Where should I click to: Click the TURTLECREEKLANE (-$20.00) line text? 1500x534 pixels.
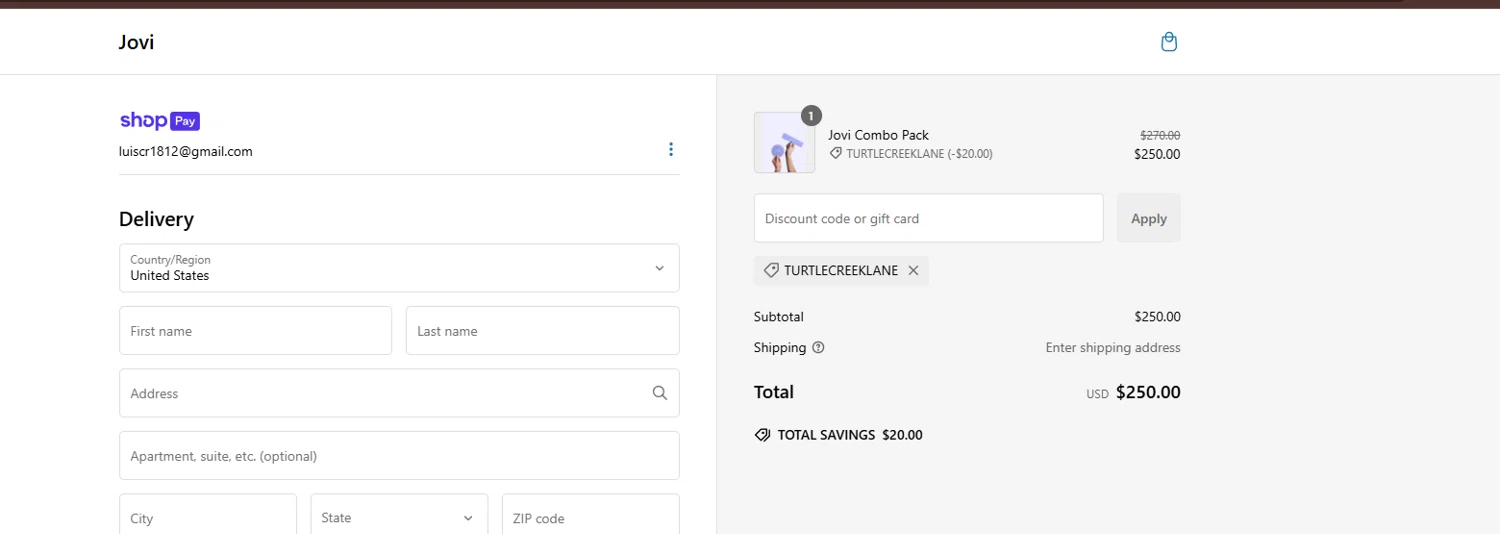pyautogui.click(x=919, y=154)
